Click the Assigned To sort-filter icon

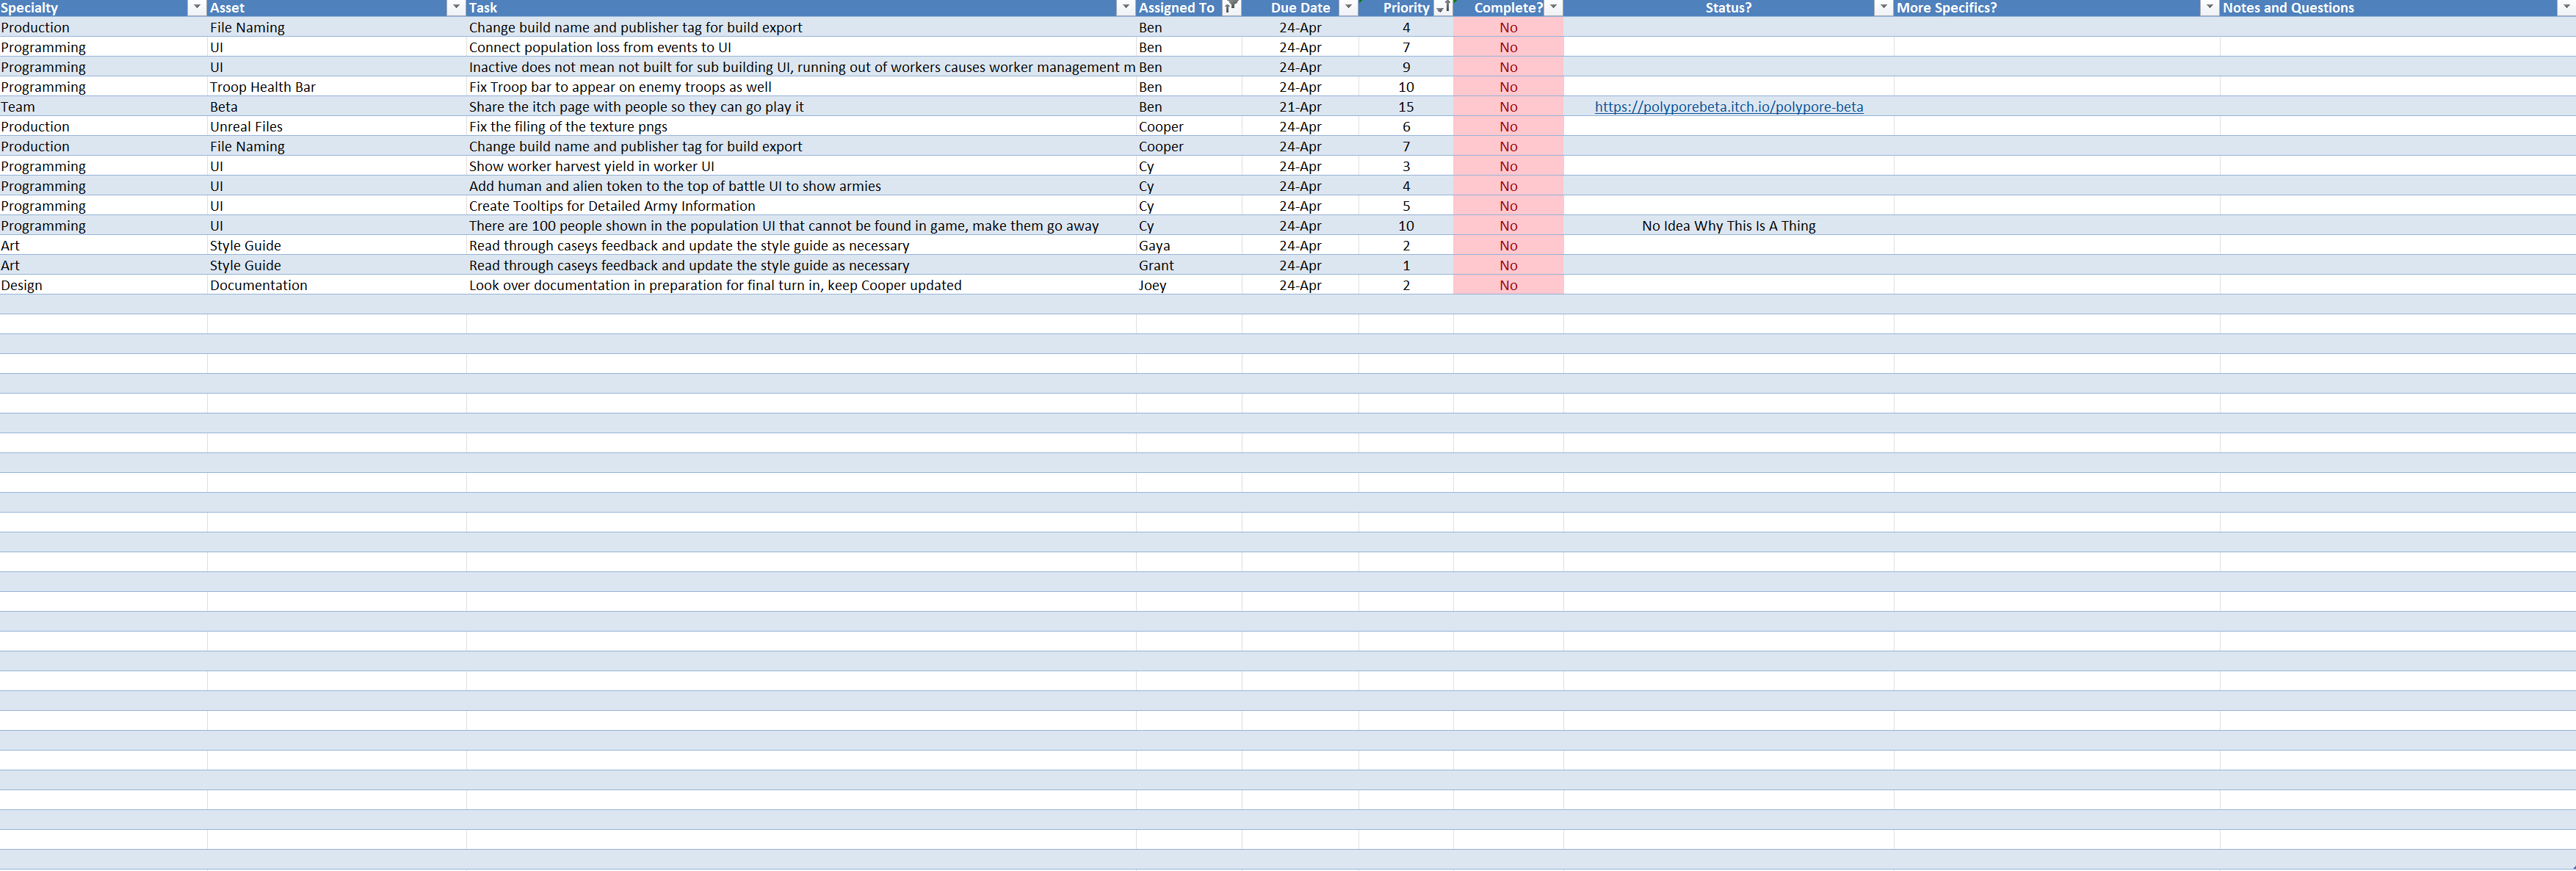(x=1231, y=7)
